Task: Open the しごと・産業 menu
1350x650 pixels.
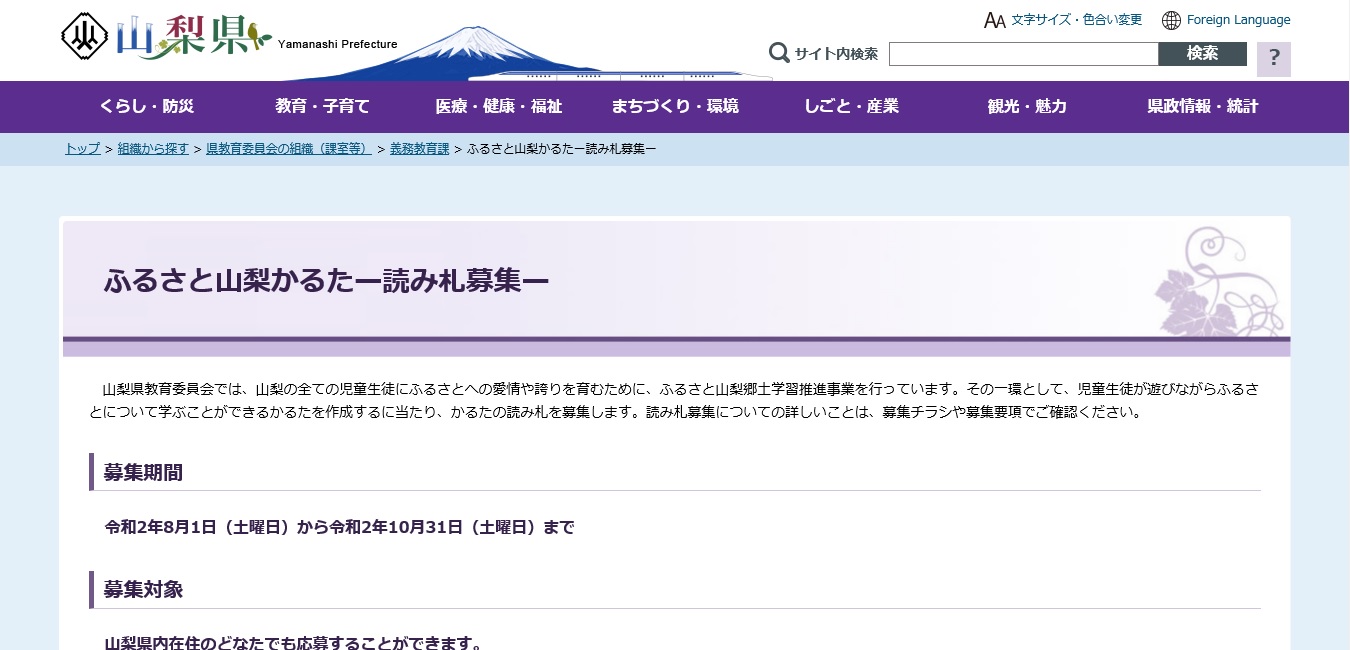Action: pos(851,106)
